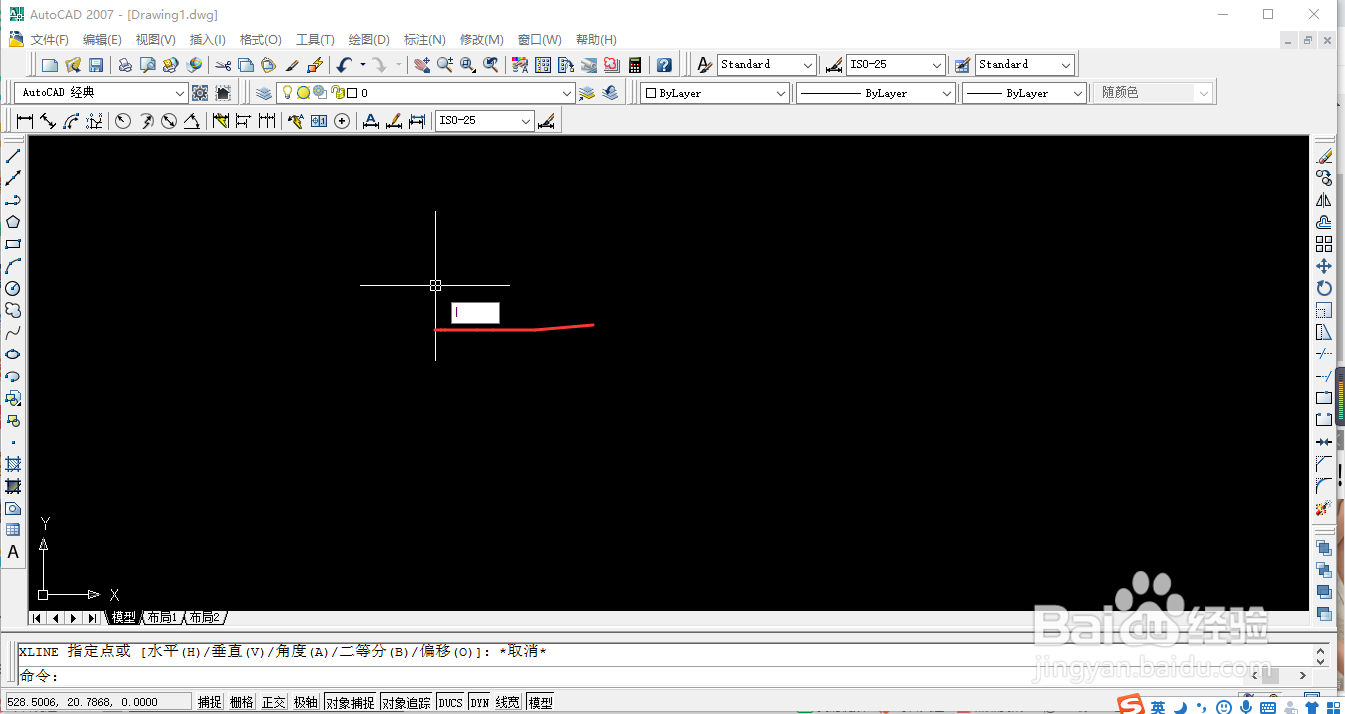Screen dimensions: 1345x714
Task: Open the 文件(F) menu
Action: tap(49, 40)
